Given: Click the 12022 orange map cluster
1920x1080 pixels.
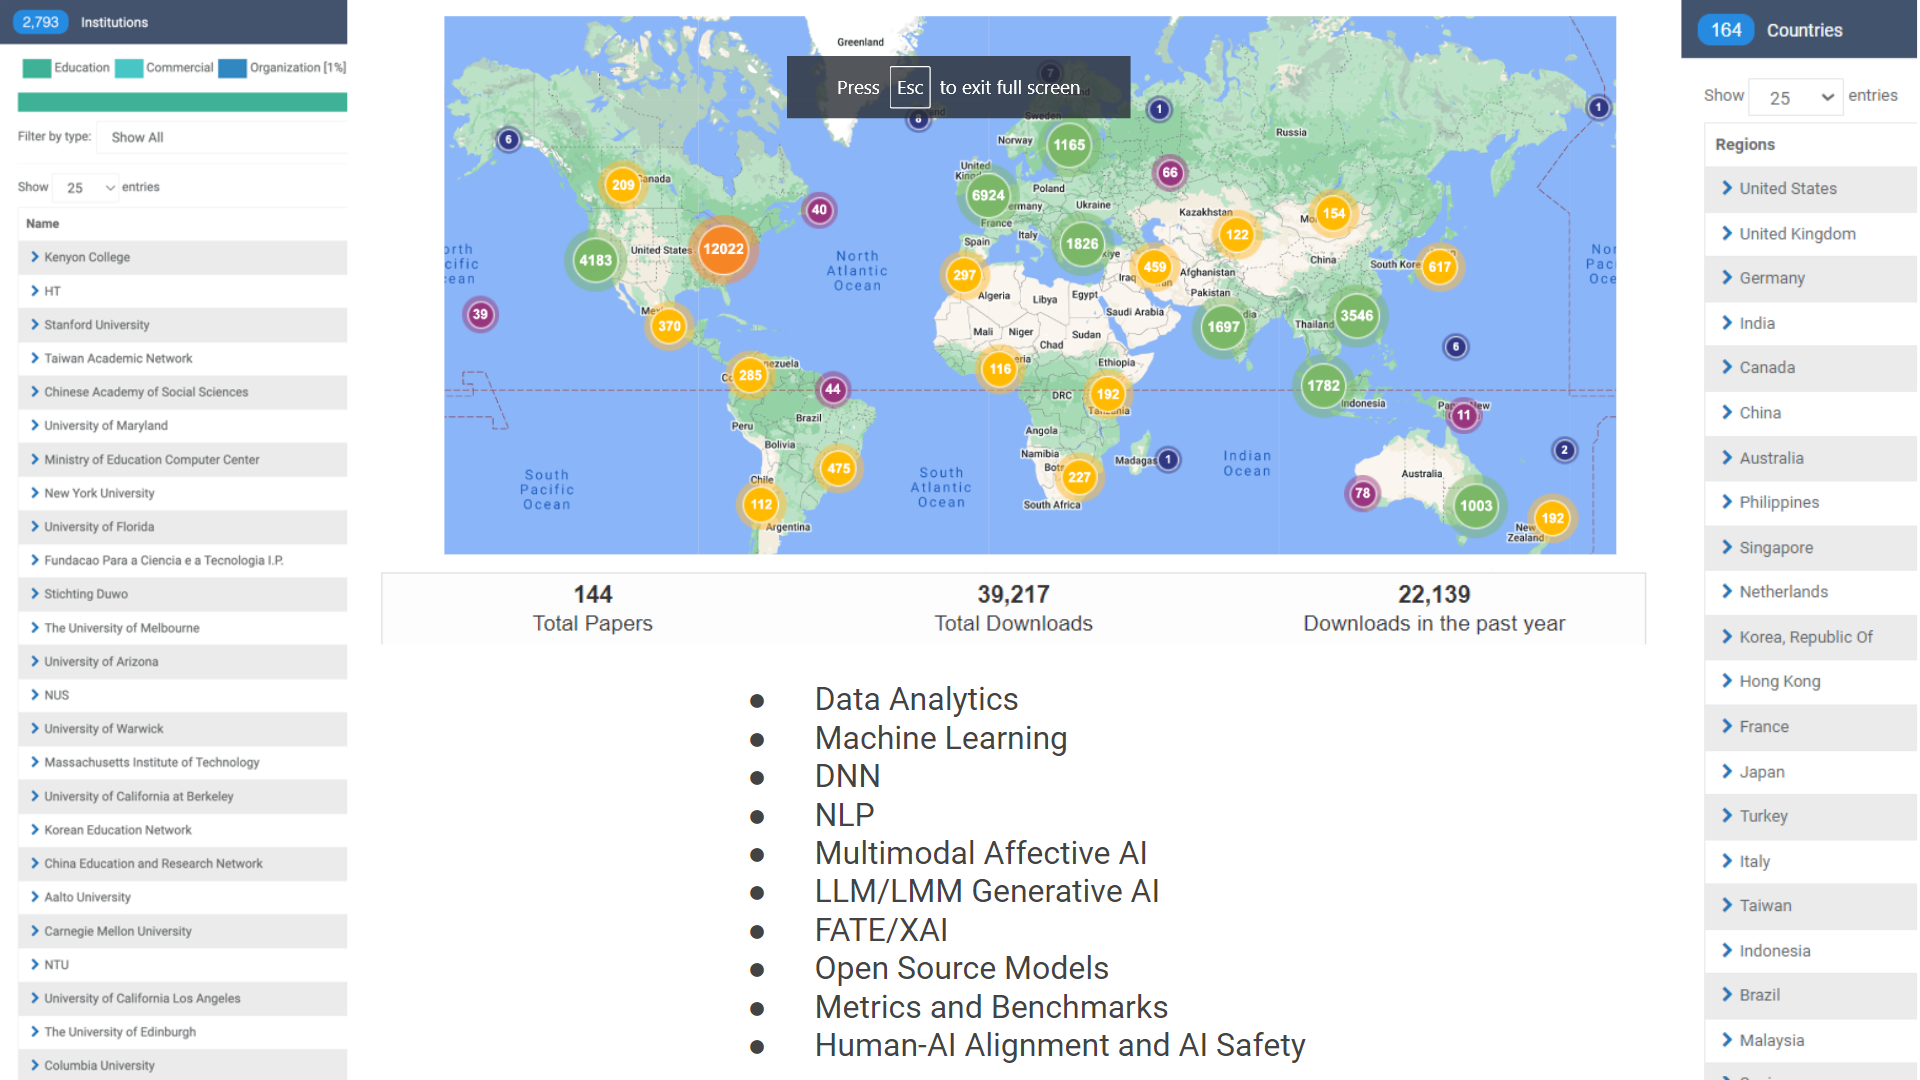Looking at the screenshot, I should [x=722, y=249].
